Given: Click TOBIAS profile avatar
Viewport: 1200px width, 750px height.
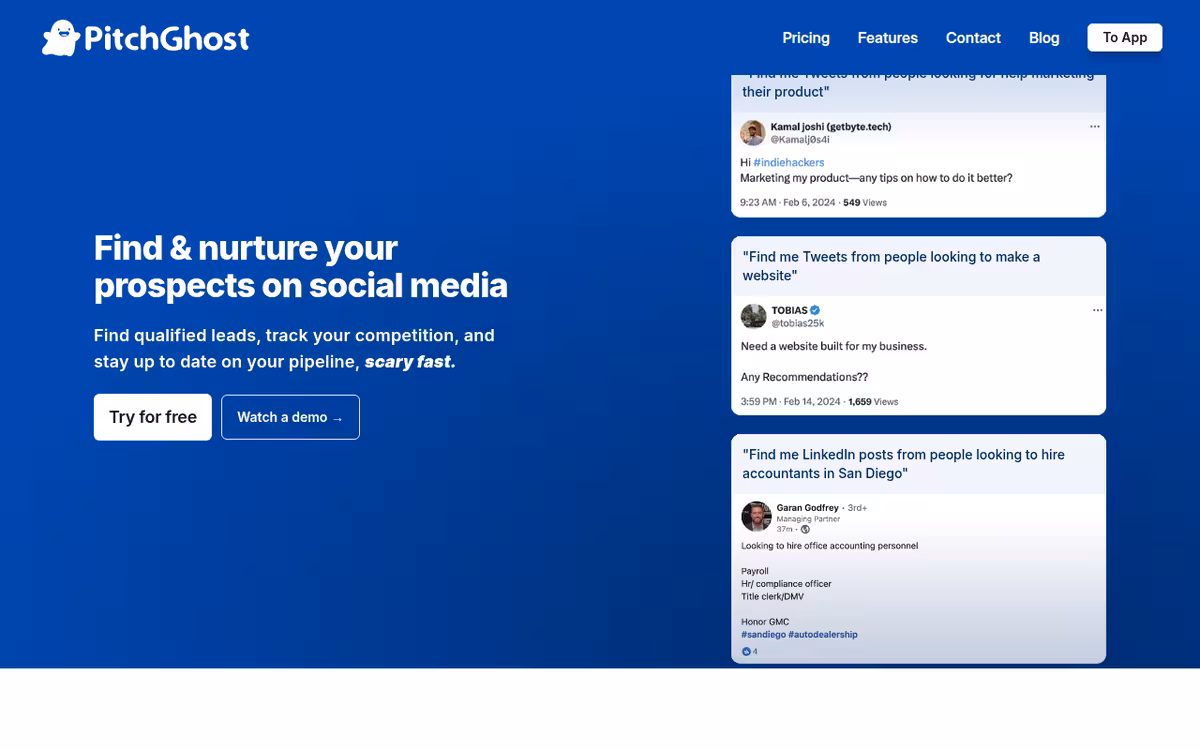Looking at the screenshot, I should click(753, 316).
